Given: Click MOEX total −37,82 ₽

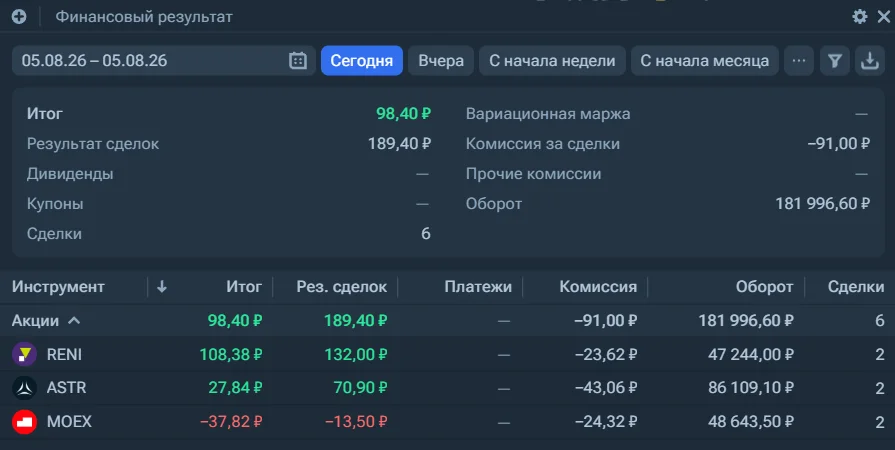Looking at the screenshot, I should (231, 422).
